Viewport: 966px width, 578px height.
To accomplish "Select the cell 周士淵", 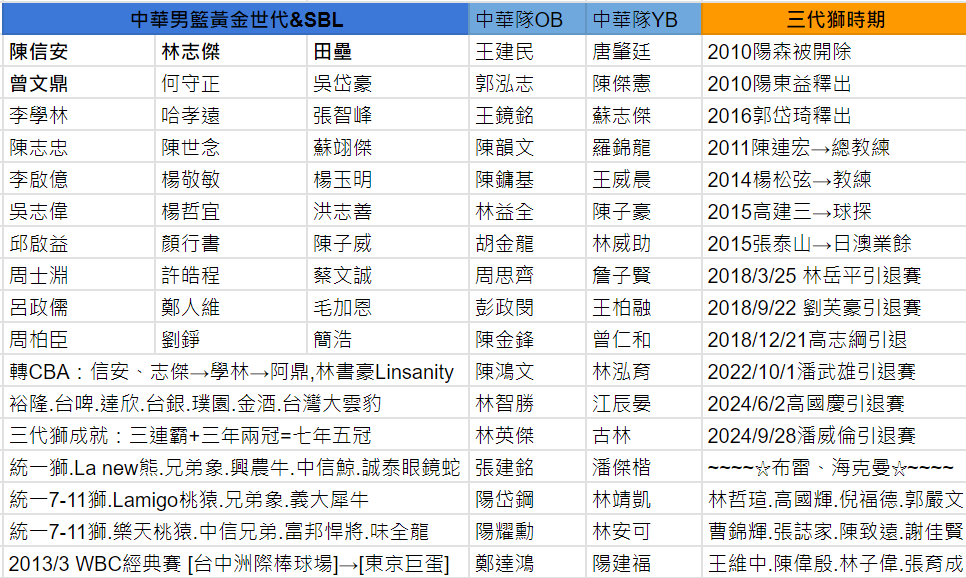I will [x=79, y=275].
